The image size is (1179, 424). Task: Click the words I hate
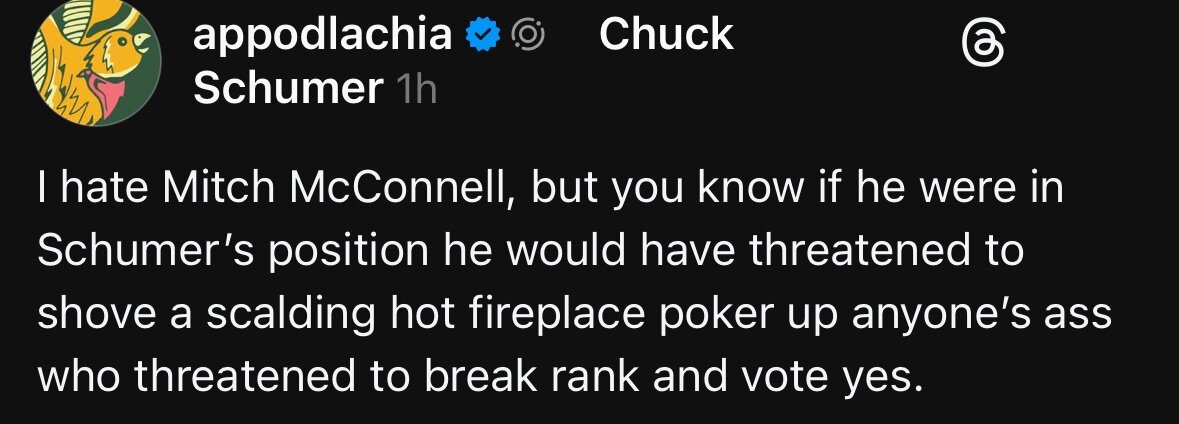click(93, 191)
